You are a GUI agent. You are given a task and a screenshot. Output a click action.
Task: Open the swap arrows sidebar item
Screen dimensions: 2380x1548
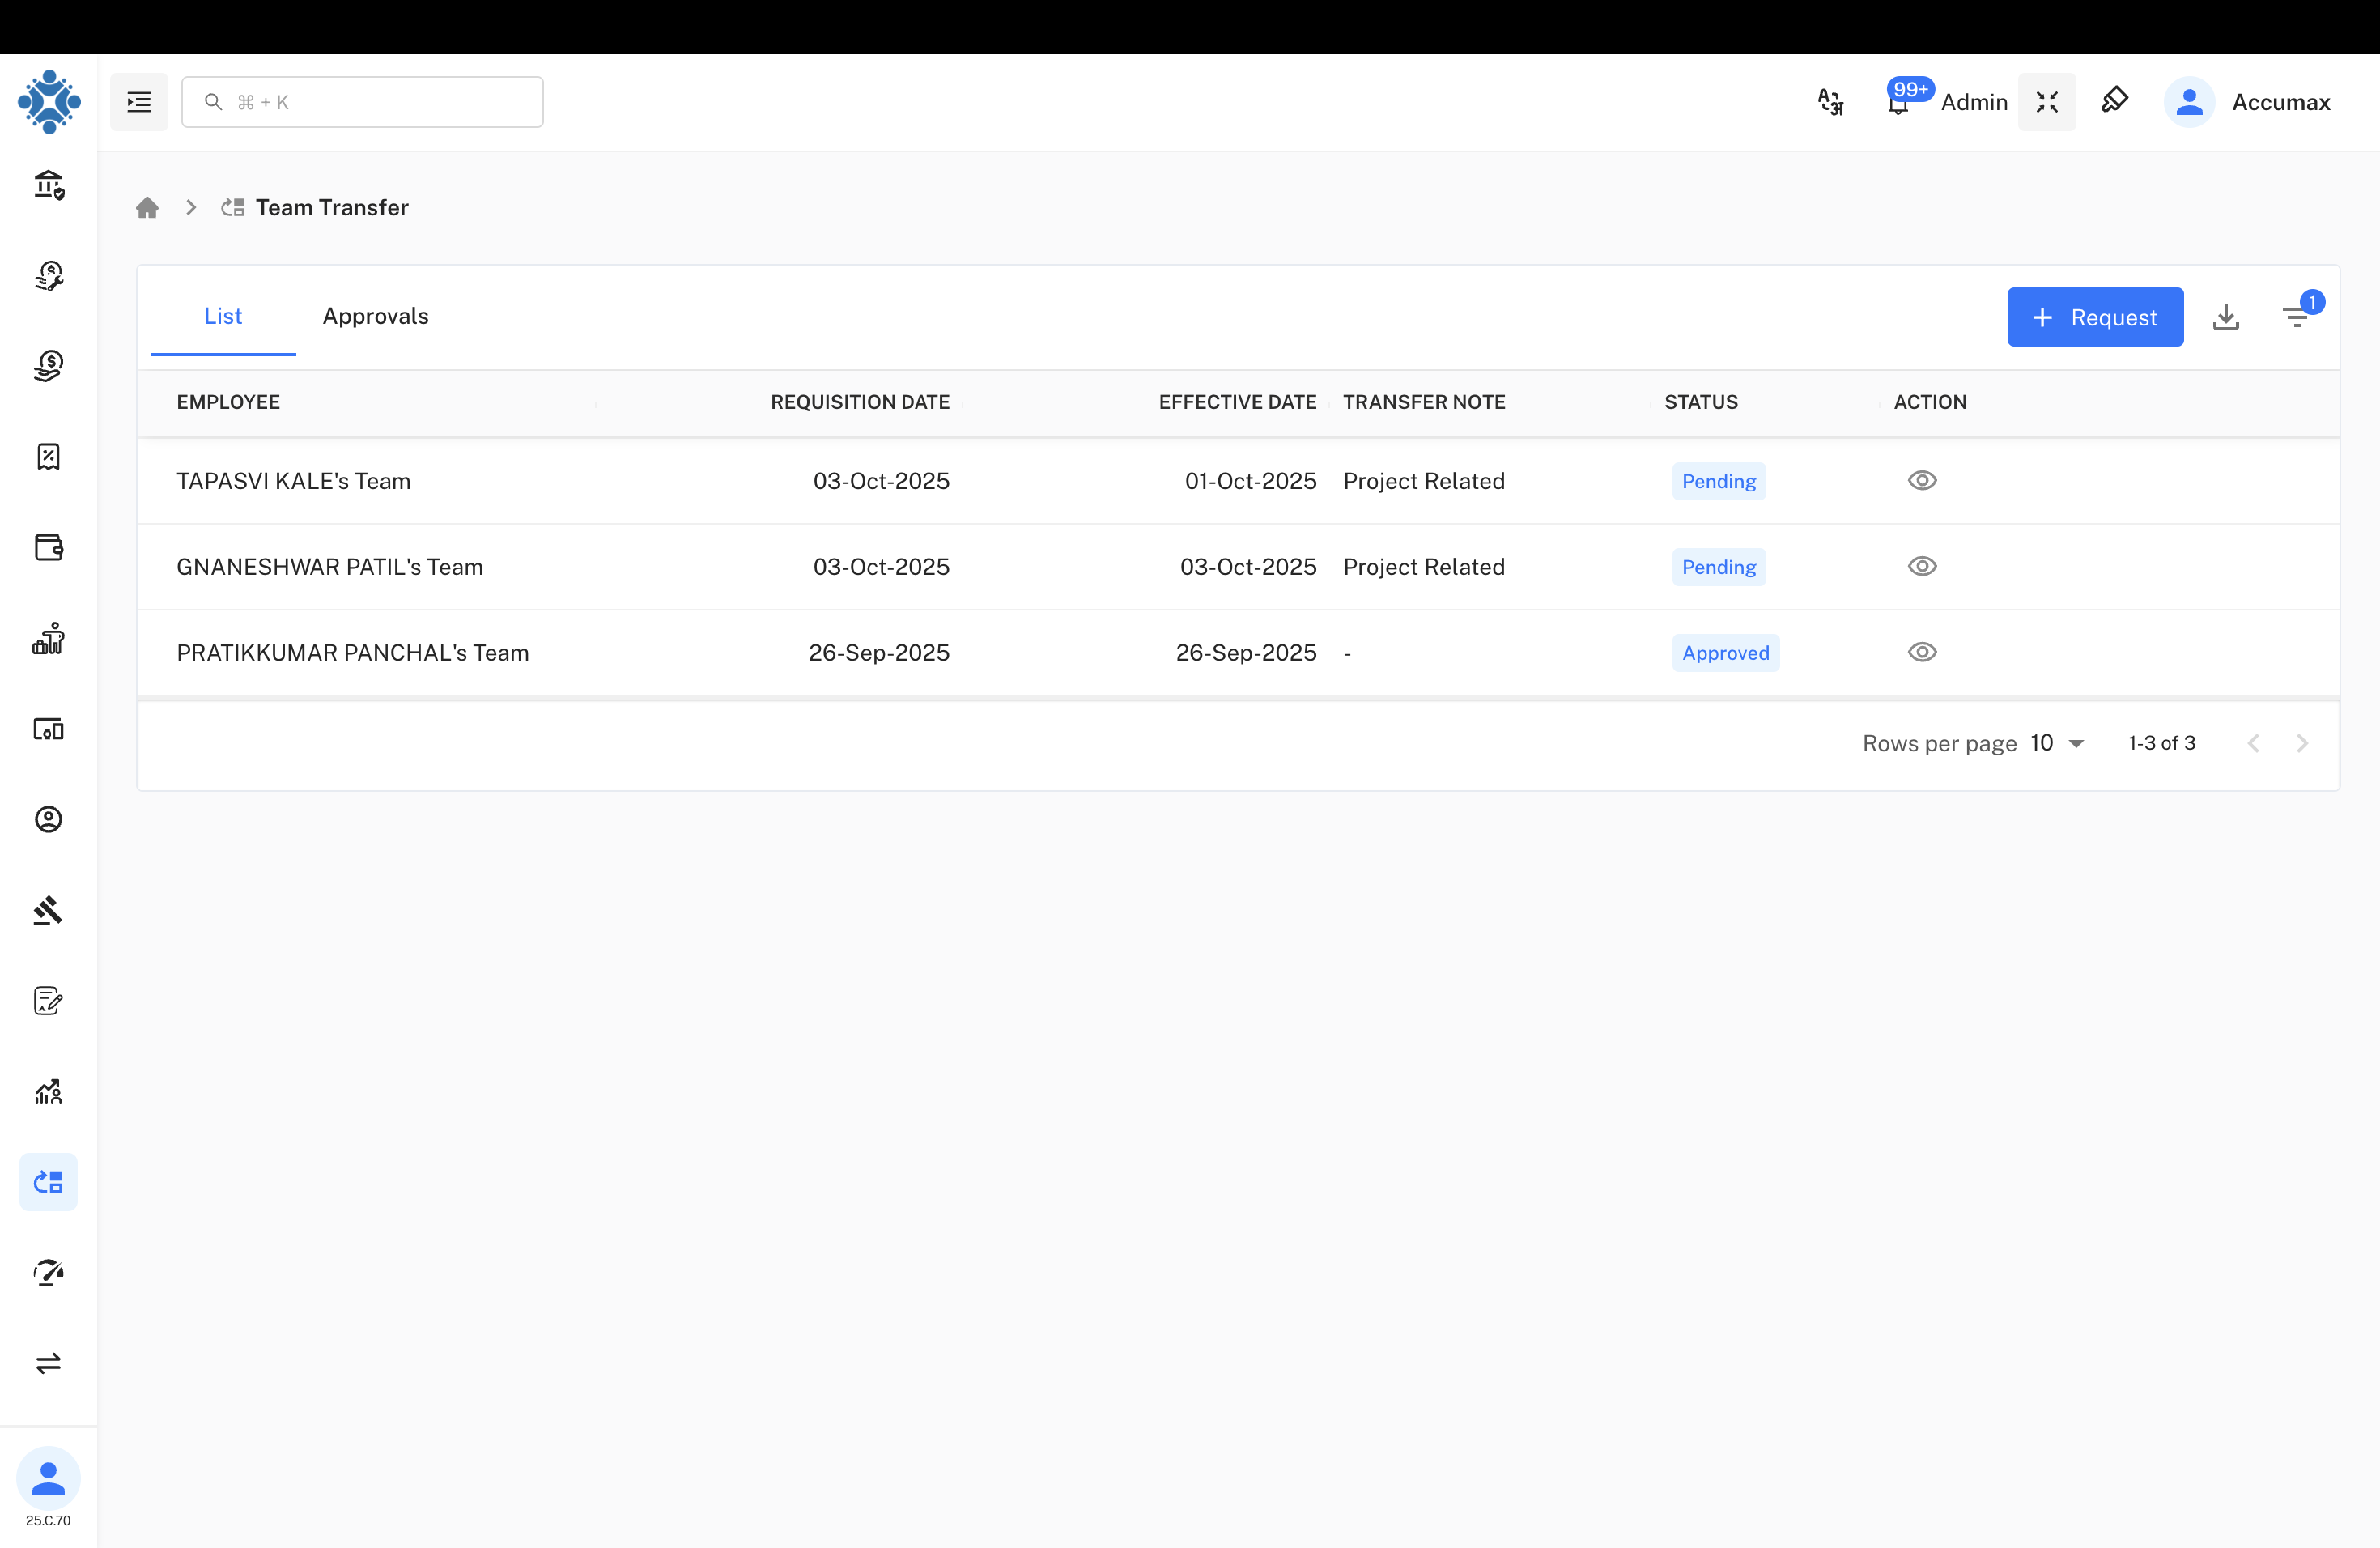point(48,1363)
